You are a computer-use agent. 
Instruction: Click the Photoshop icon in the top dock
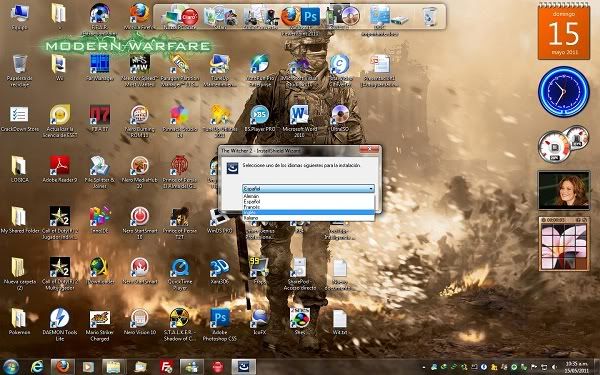(x=310, y=17)
